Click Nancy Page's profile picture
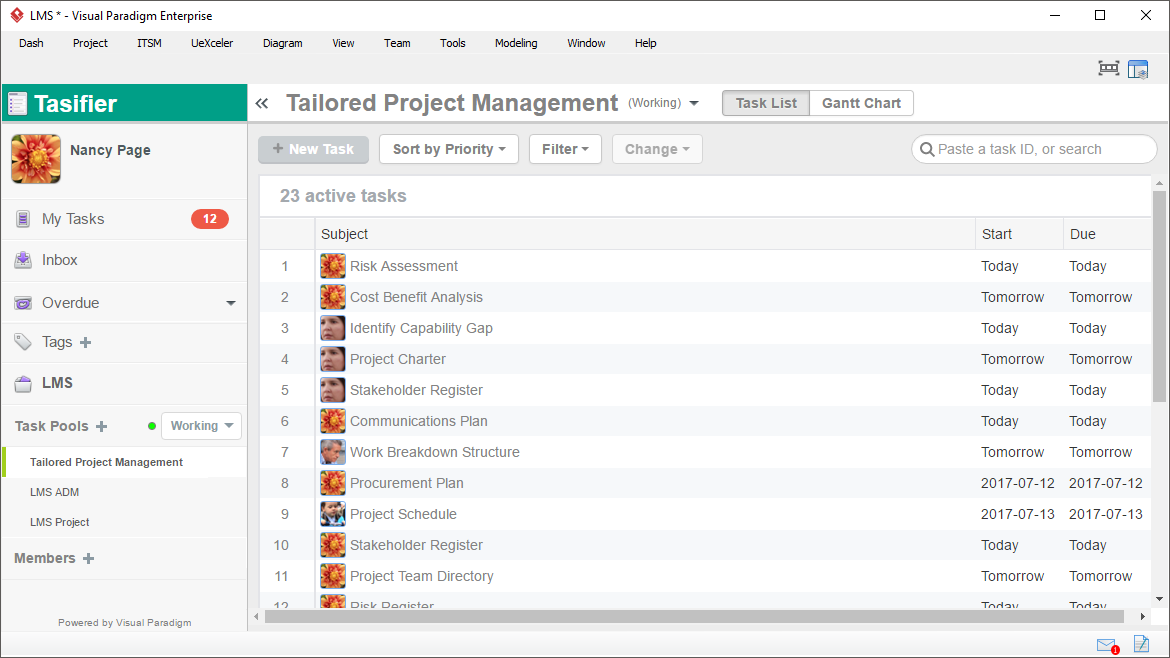 click(x=36, y=159)
